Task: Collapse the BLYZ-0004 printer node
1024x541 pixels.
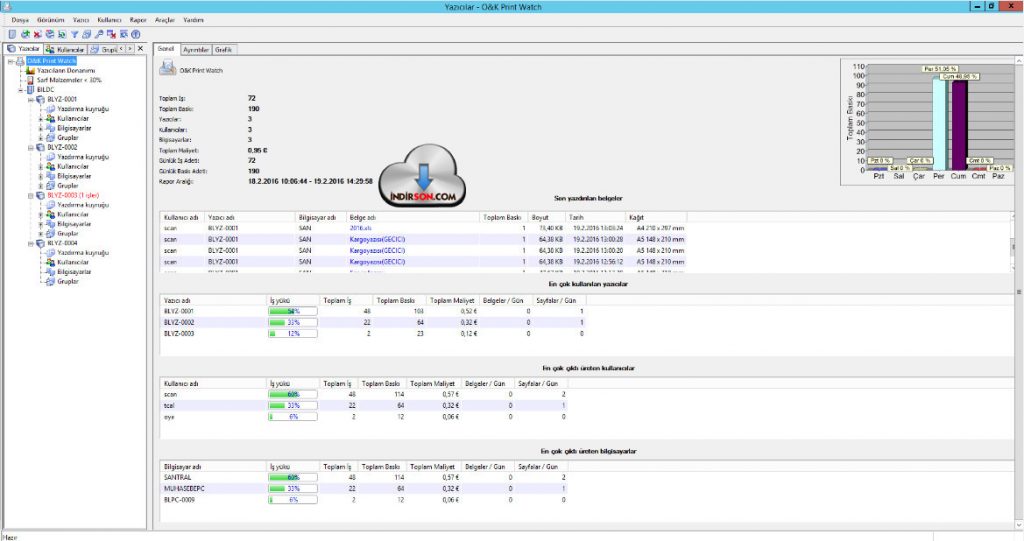Action: coord(31,243)
